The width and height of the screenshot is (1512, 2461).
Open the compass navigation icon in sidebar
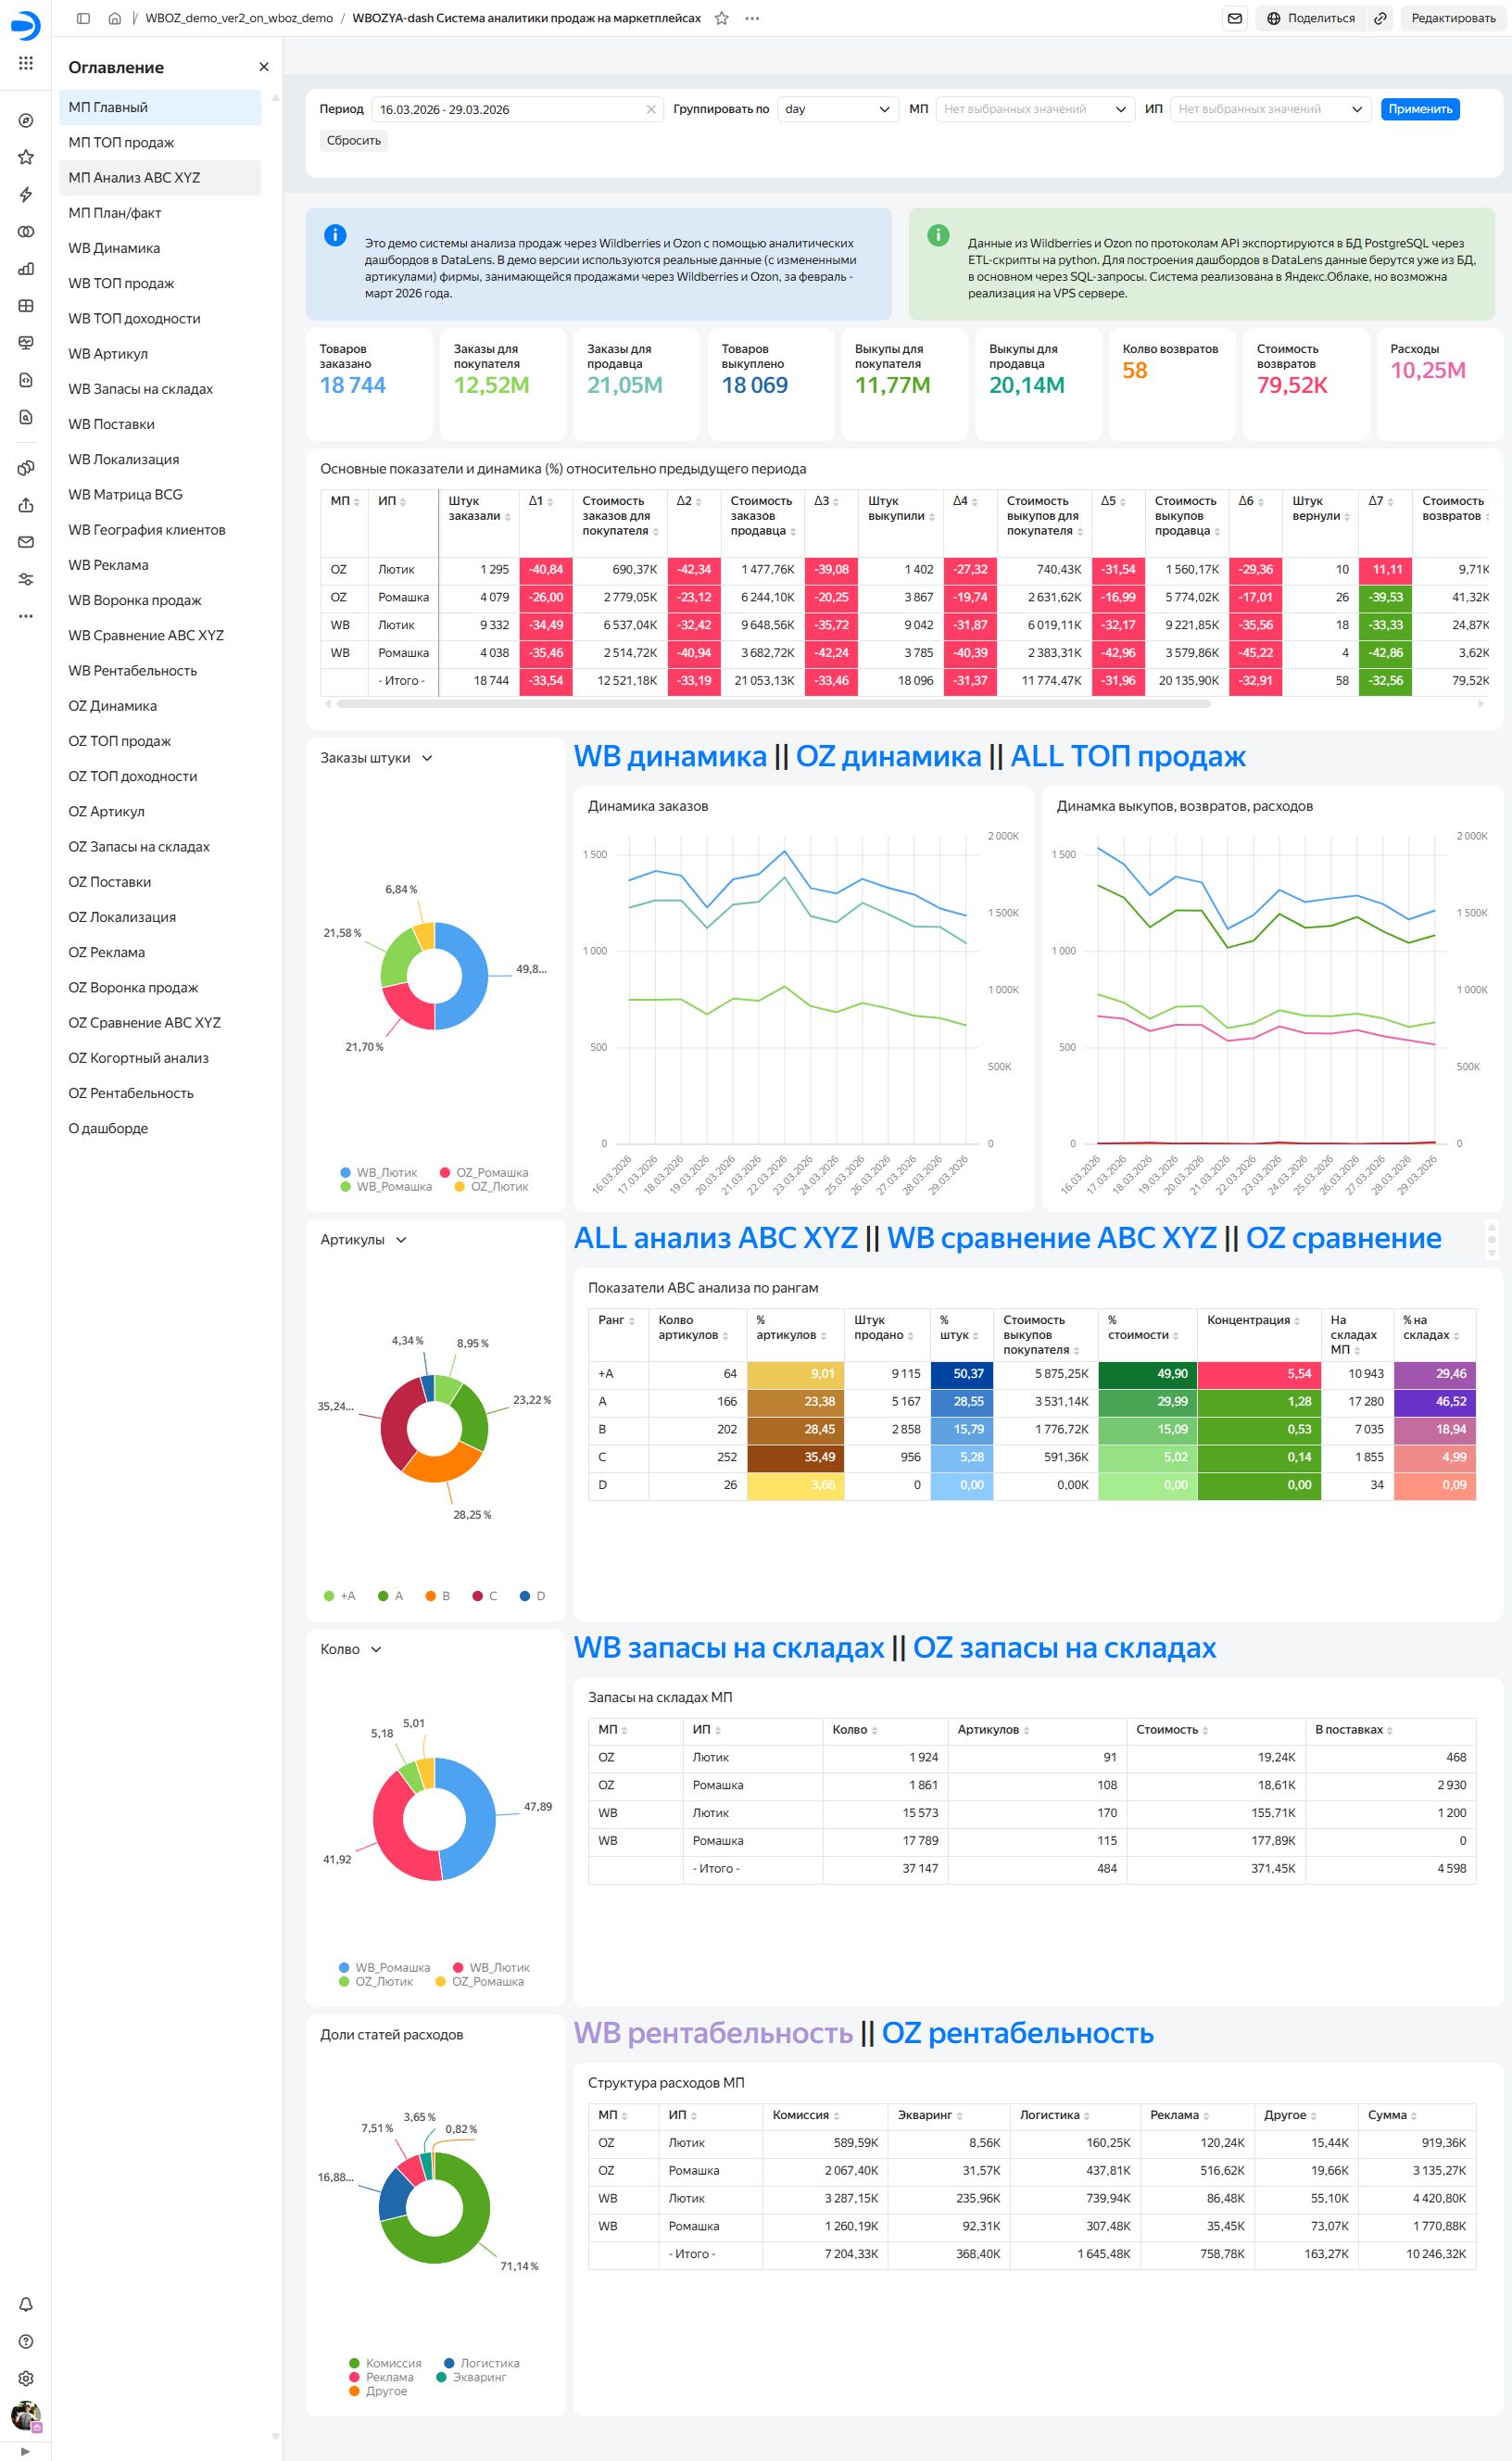[26, 121]
